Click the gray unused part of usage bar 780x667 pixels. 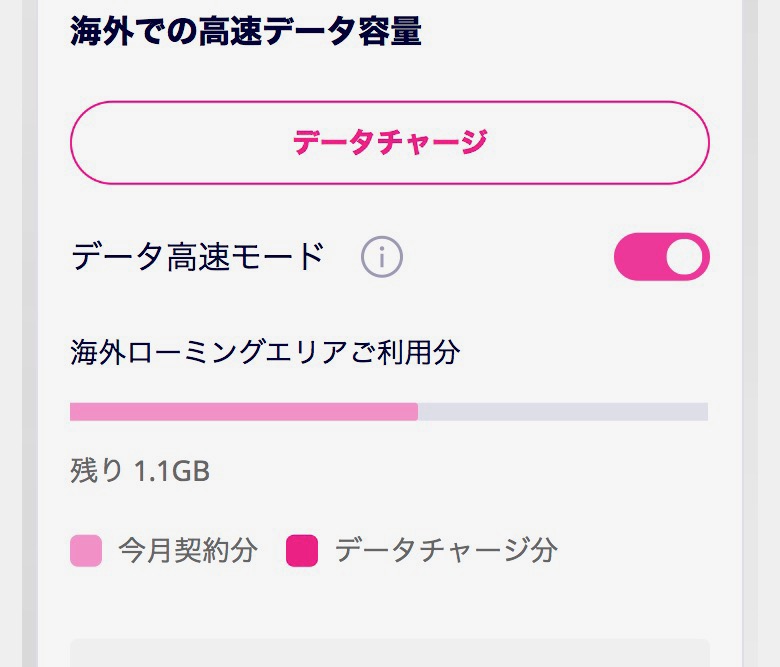[563, 412]
